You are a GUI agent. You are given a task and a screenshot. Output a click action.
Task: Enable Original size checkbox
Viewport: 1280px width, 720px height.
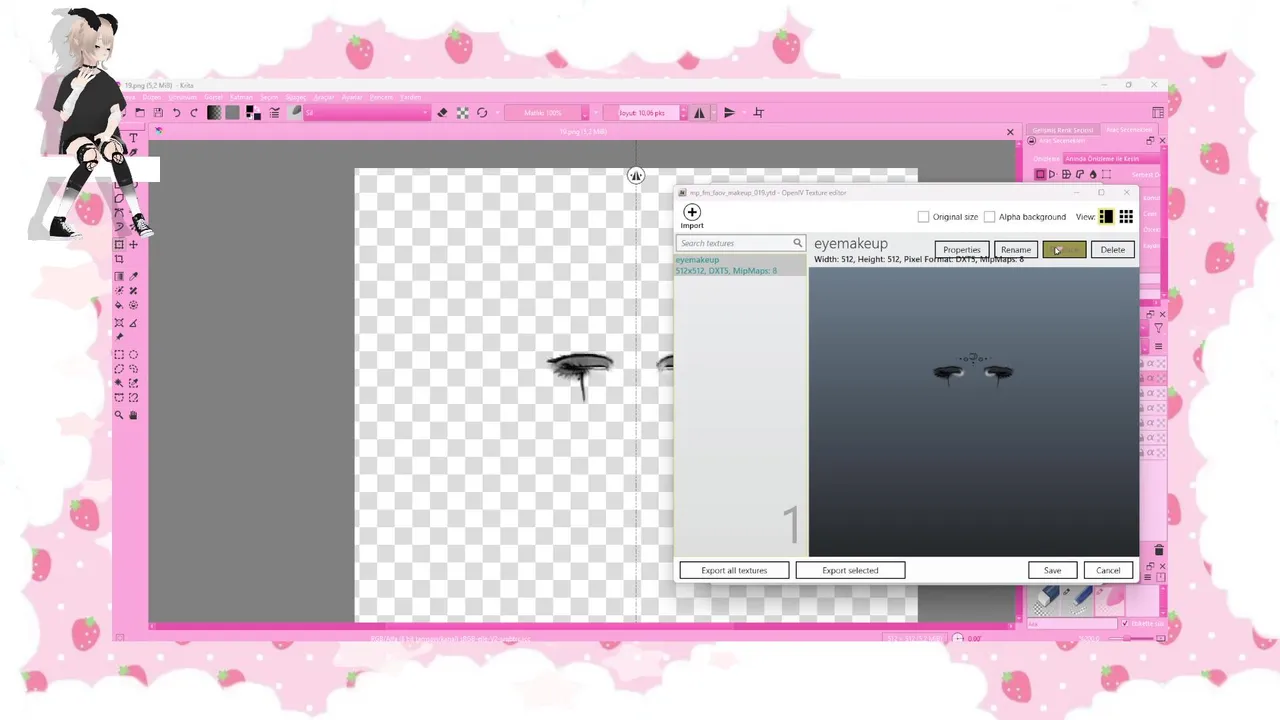coord(923,217)
